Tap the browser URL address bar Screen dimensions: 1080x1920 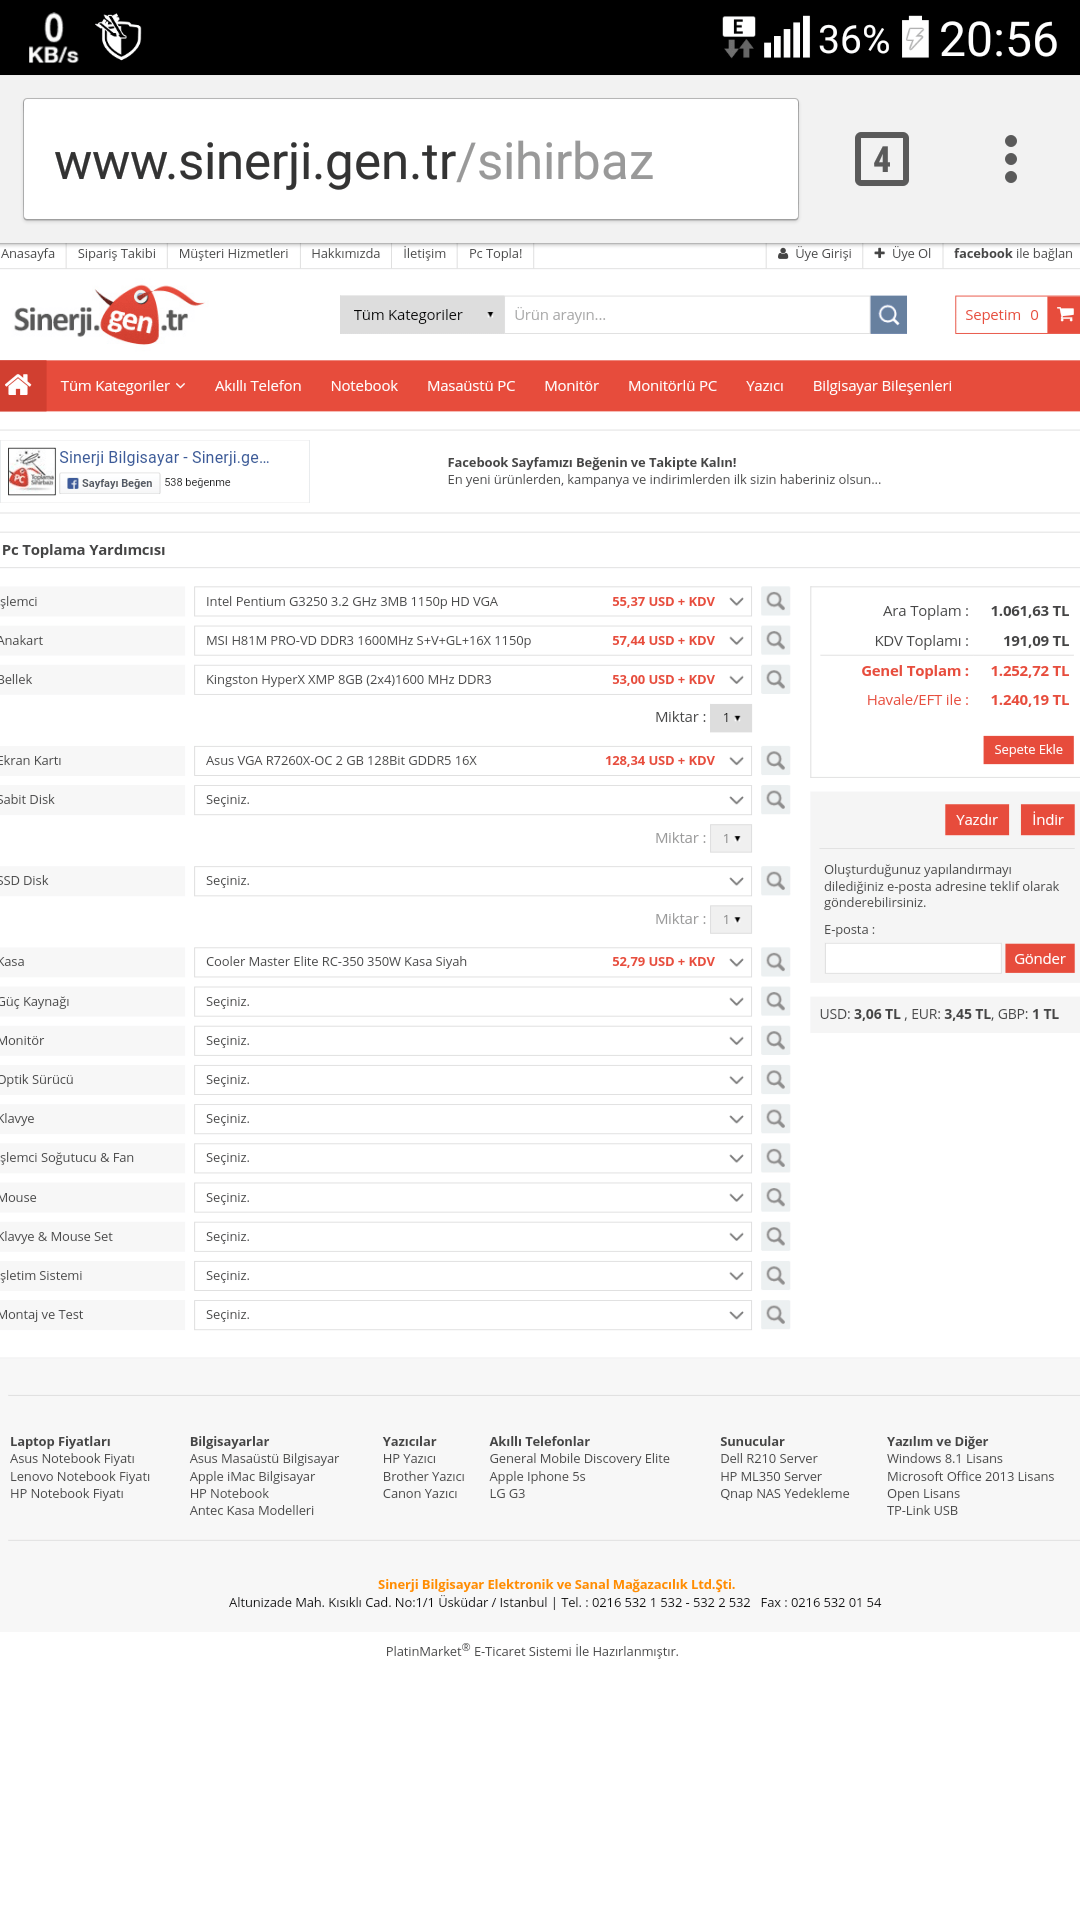[411, 159]
